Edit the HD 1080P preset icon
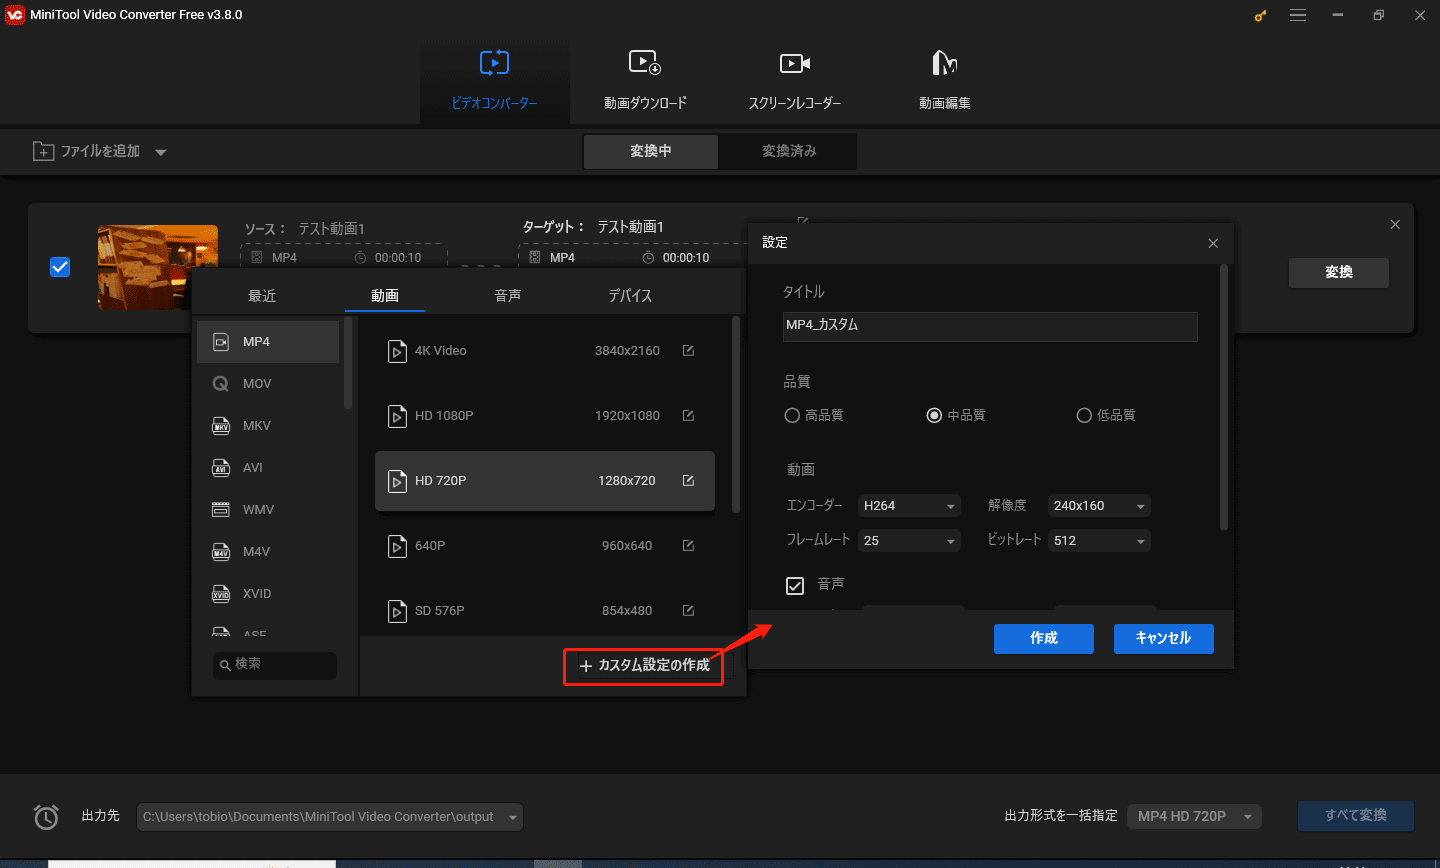Screen dimensions: 1440x868 (x=688, y=416)
